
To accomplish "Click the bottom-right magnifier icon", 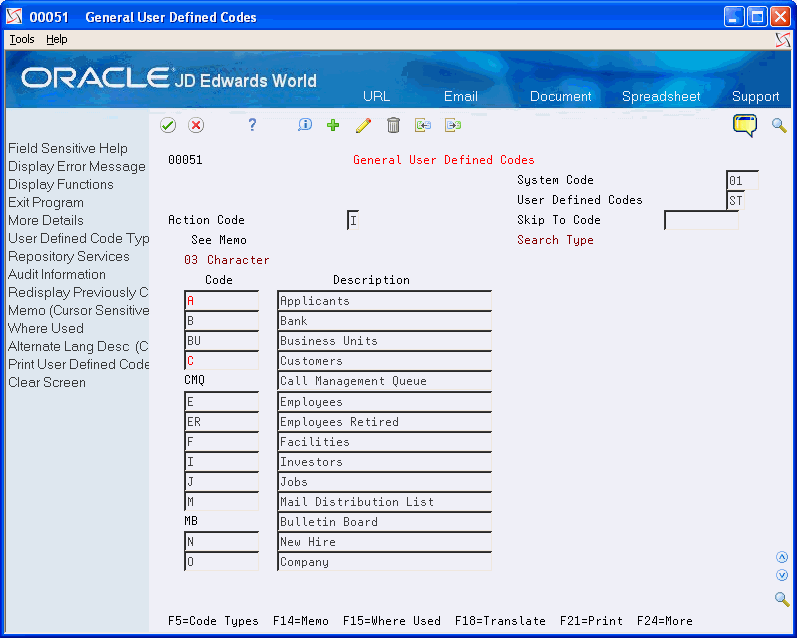I will pyautogui.click(x=782, y=599).
